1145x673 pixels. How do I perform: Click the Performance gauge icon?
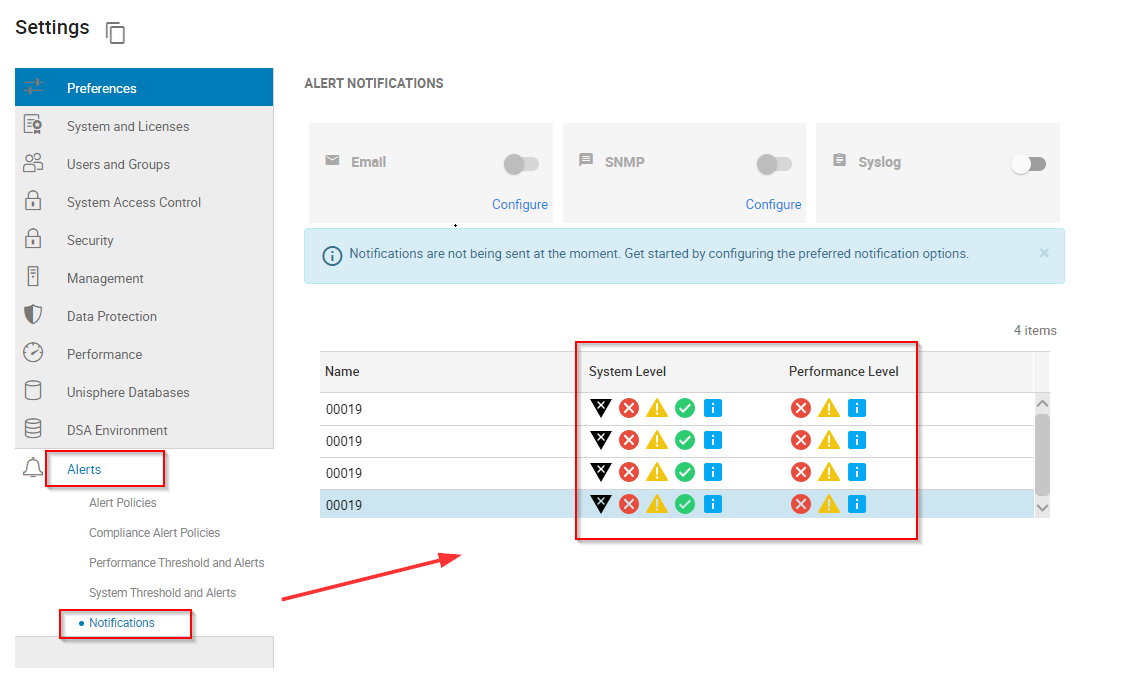click(33, 353)
